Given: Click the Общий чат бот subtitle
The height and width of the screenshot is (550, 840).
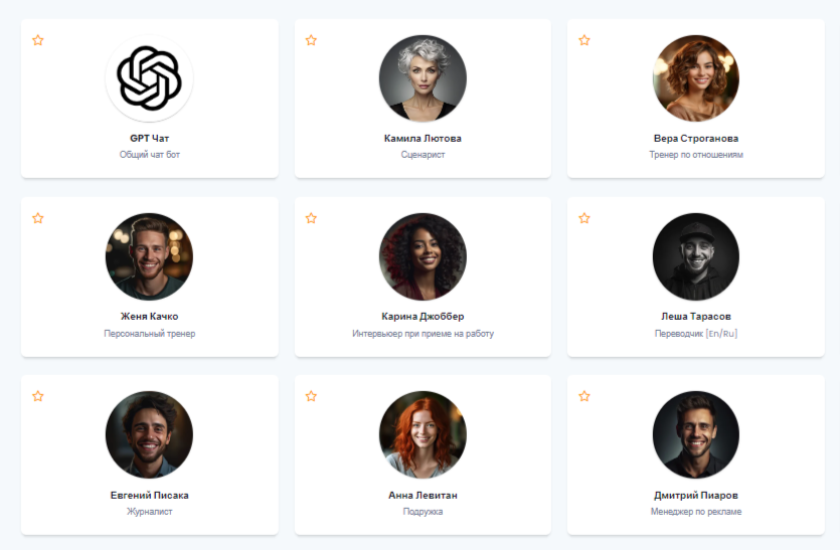Looking at the screenshot, I should pos(149,155).
